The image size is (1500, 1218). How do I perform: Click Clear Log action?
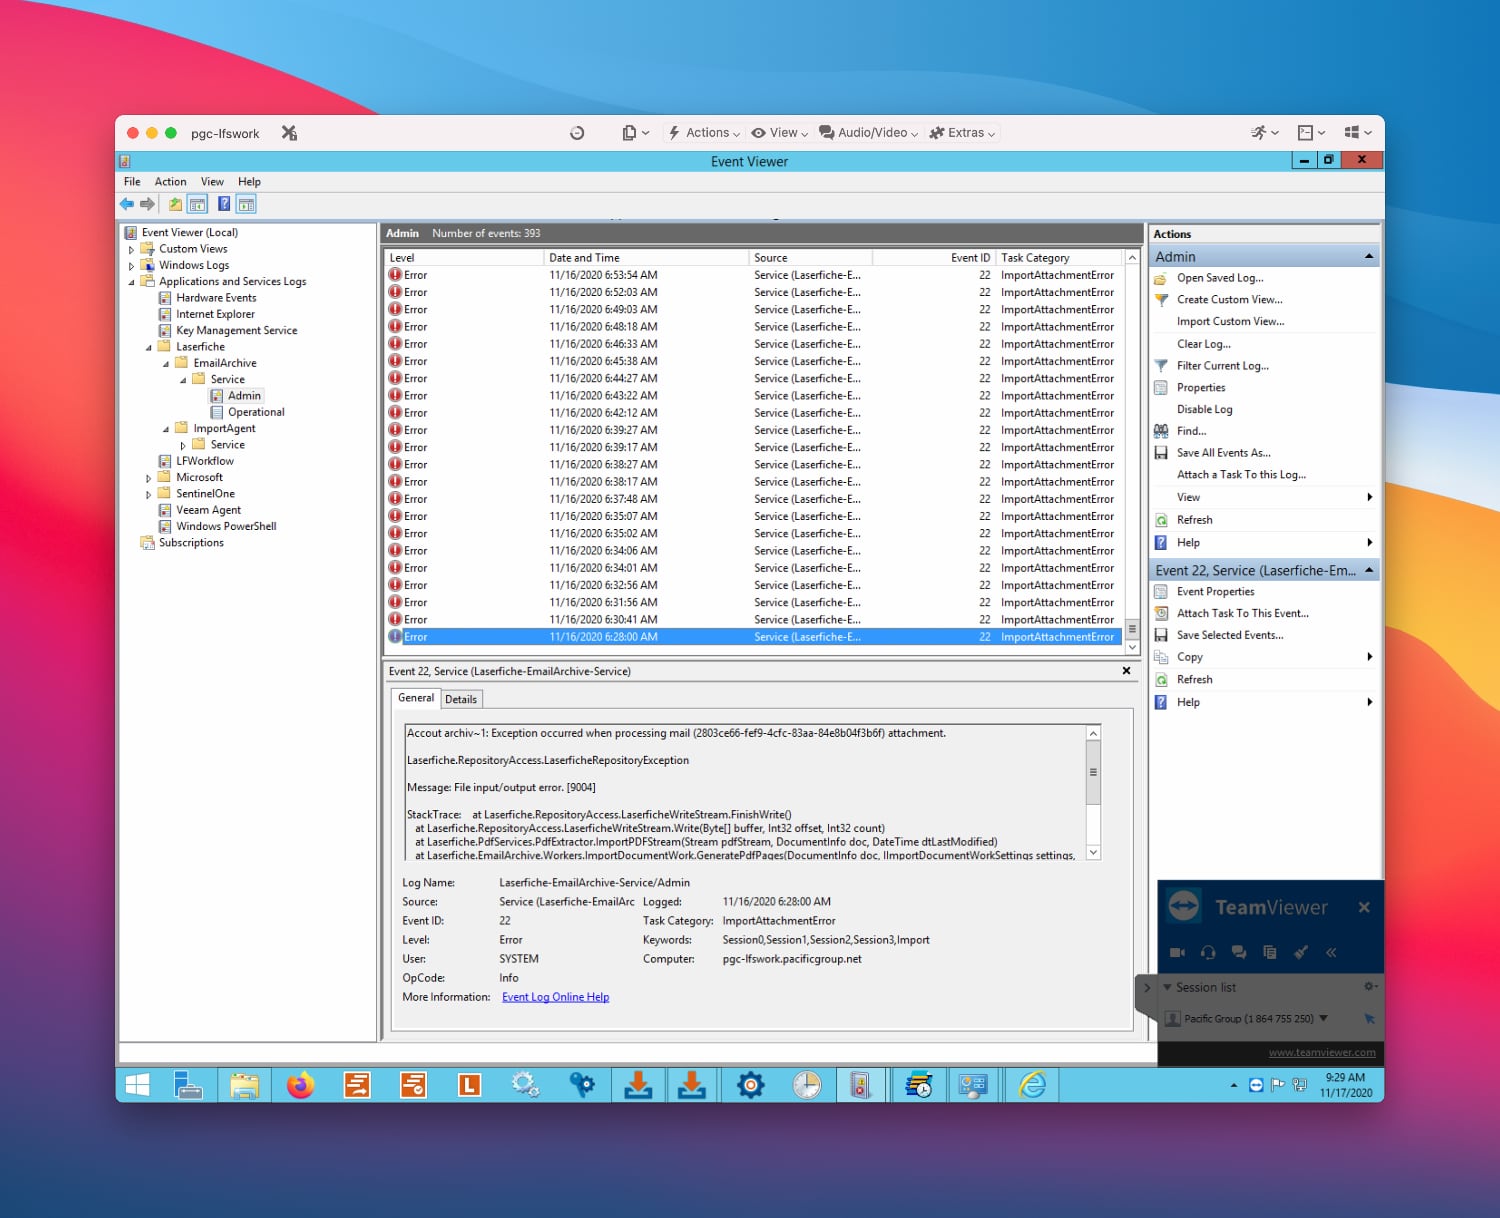tap(1203, 344)
